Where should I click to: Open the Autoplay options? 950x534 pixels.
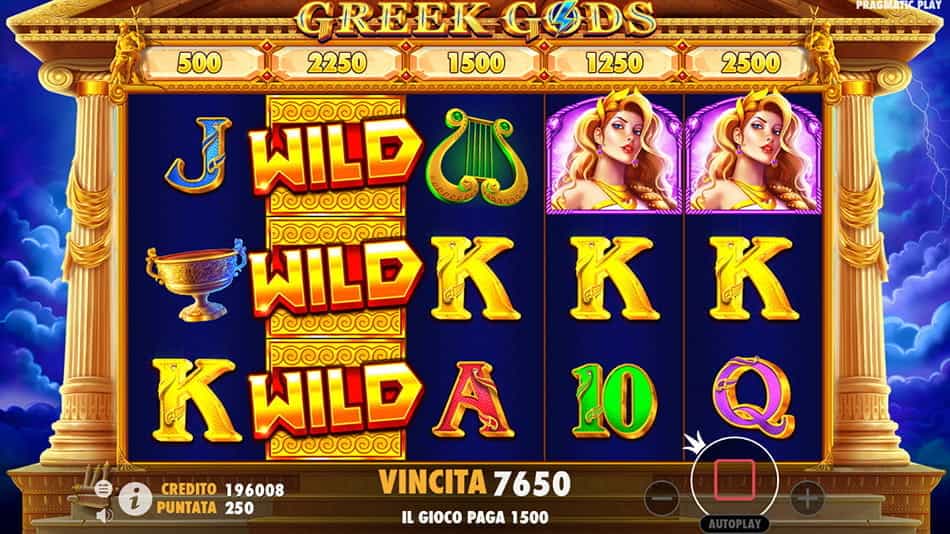tap(734, 523)
